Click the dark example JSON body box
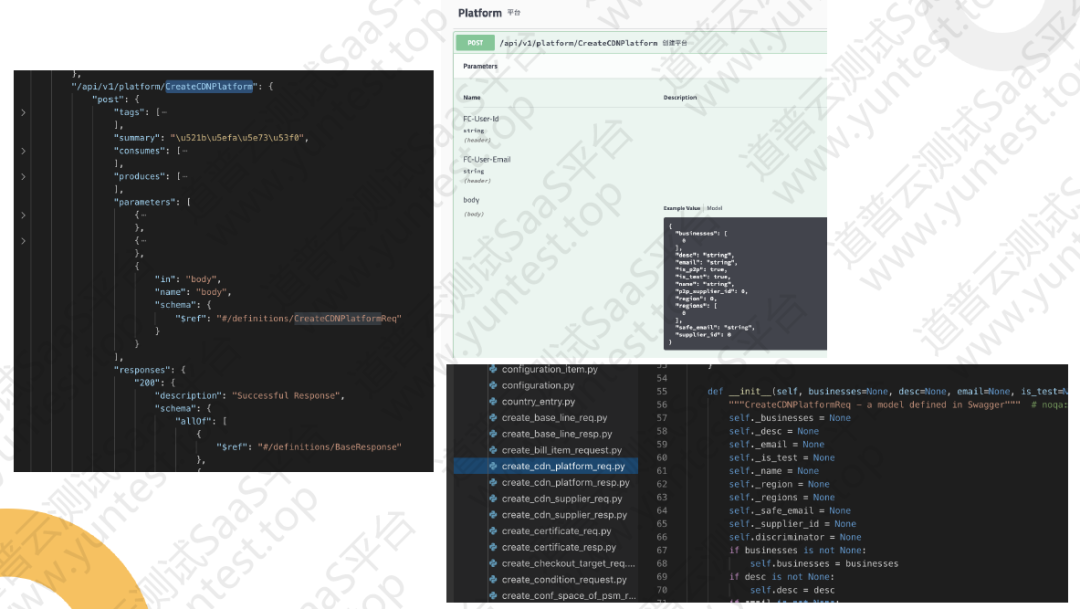Screen dimensions: 1080x609 (x=744, y=283)
